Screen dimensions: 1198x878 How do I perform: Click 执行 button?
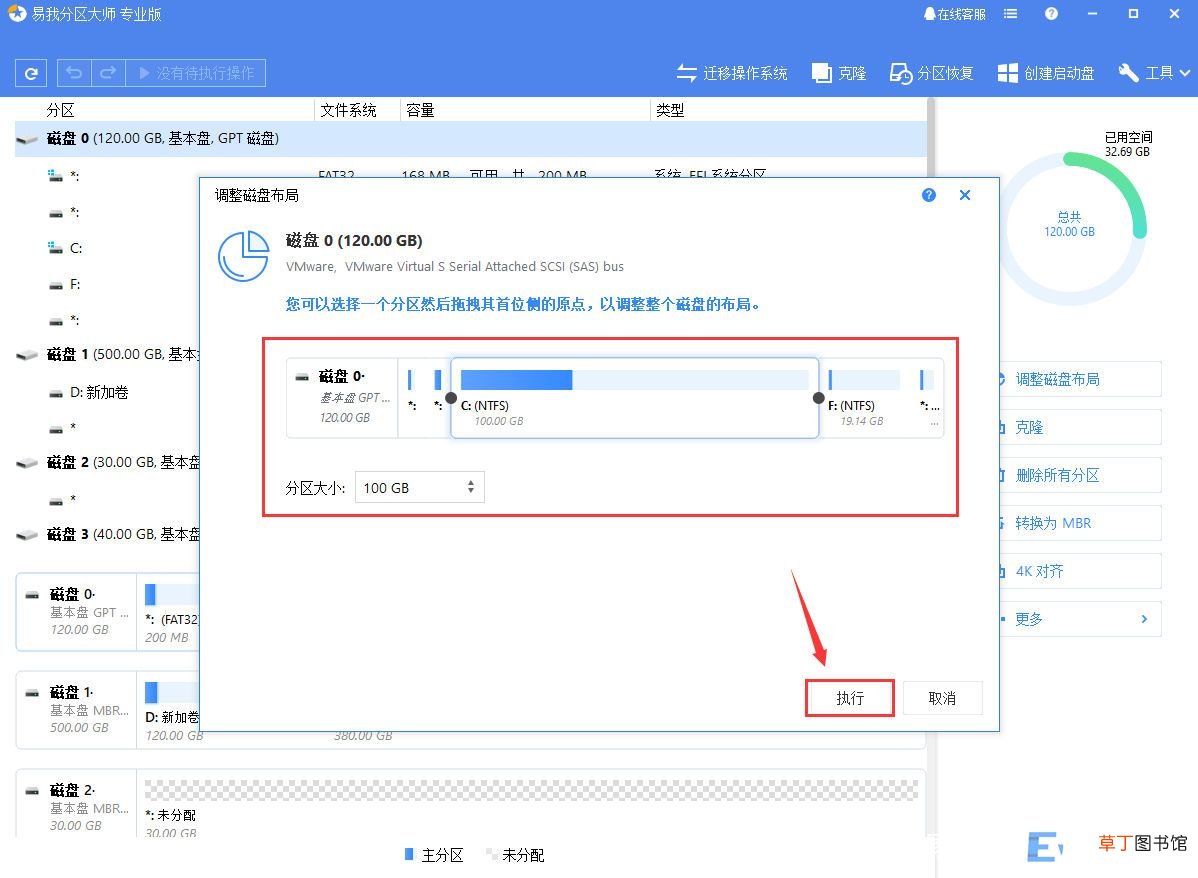tap(850, 698)
